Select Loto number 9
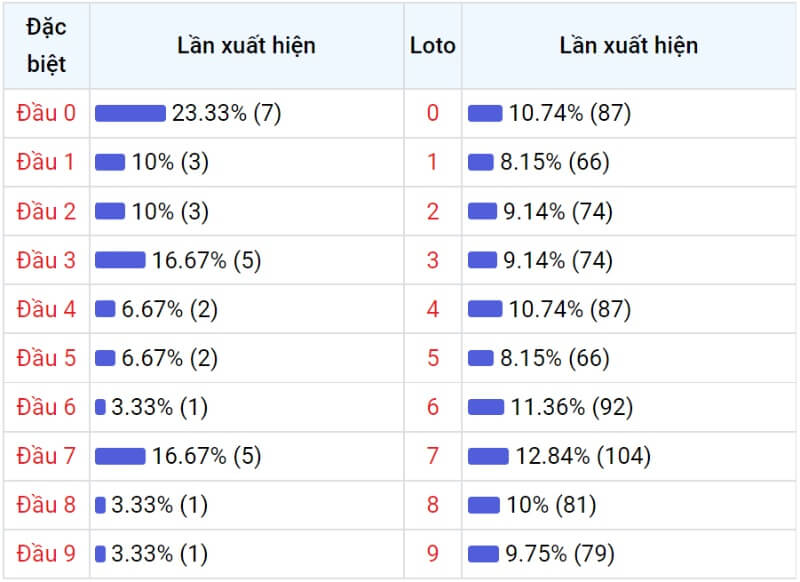Image resolution: width=800 pixels, height=582 pixels. [x=433, y=553]
